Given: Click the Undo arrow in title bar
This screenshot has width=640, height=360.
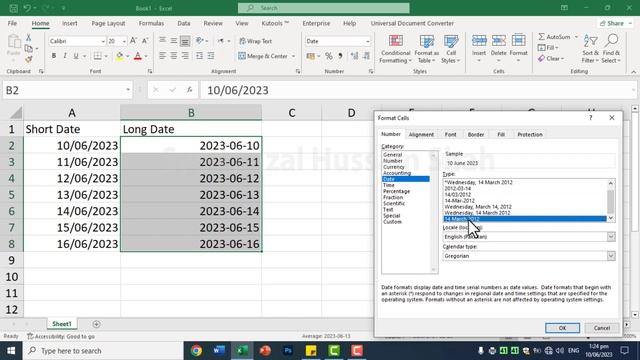Looking at the screenshot, I should (x=27, y=8).
